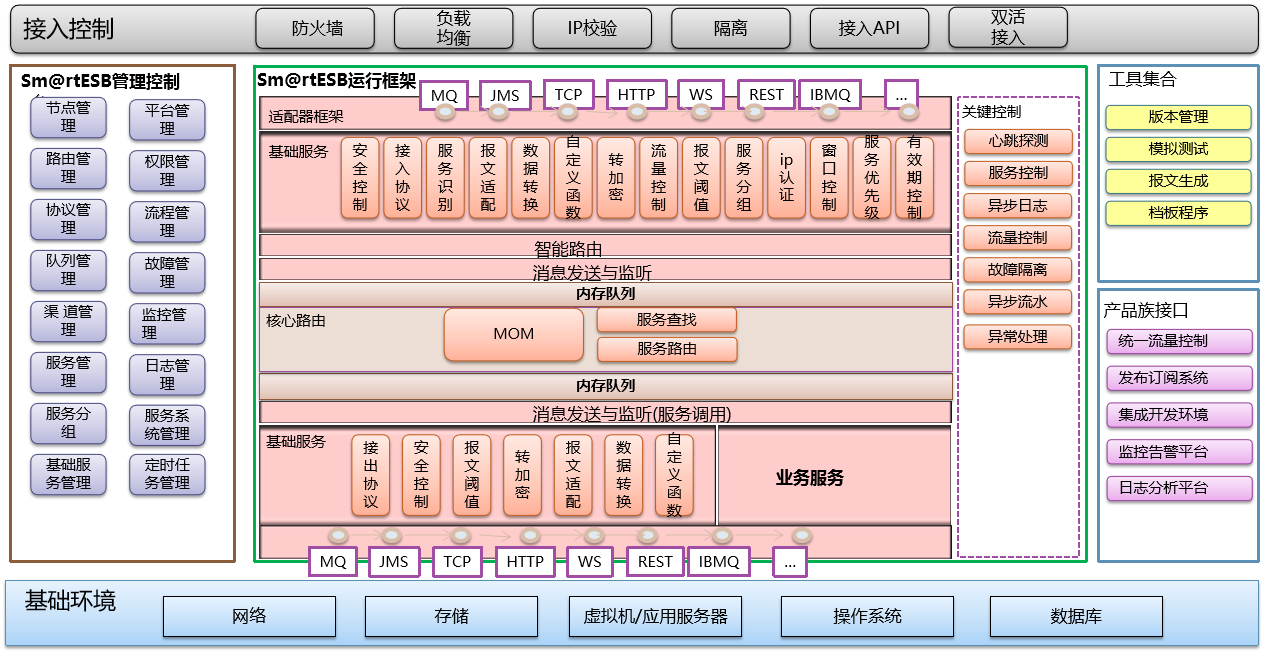Viewport: 1264px width, 655px height.
Task: Select the HTTP adapter icon
Action: point(636,95)
